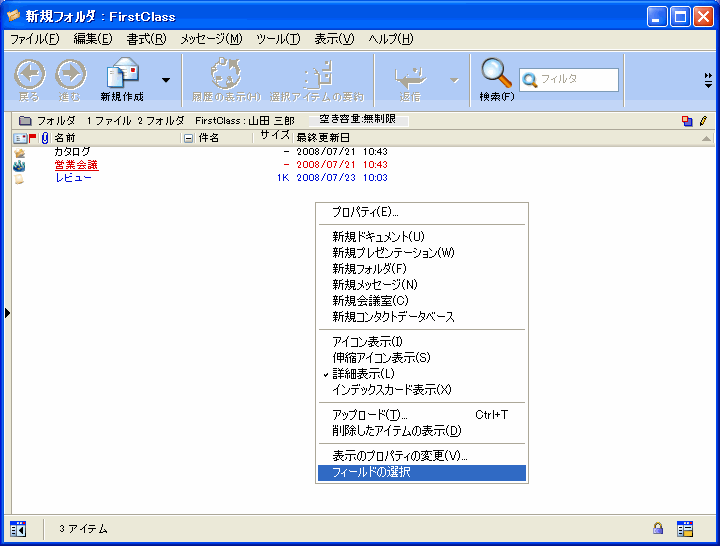Click the attachment paperclip column header icon

pos(44,137)
